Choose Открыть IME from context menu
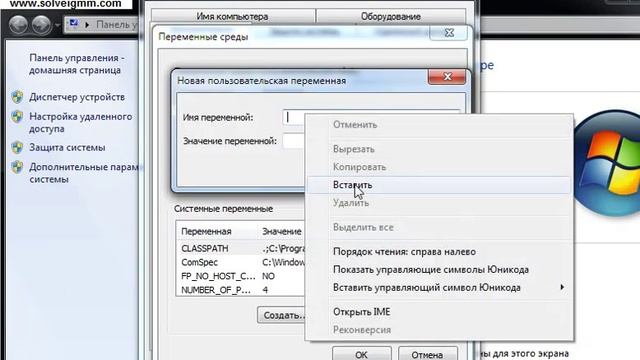Image resolution: width=640 pixels, height=360 pixels. tap(438, 312)
